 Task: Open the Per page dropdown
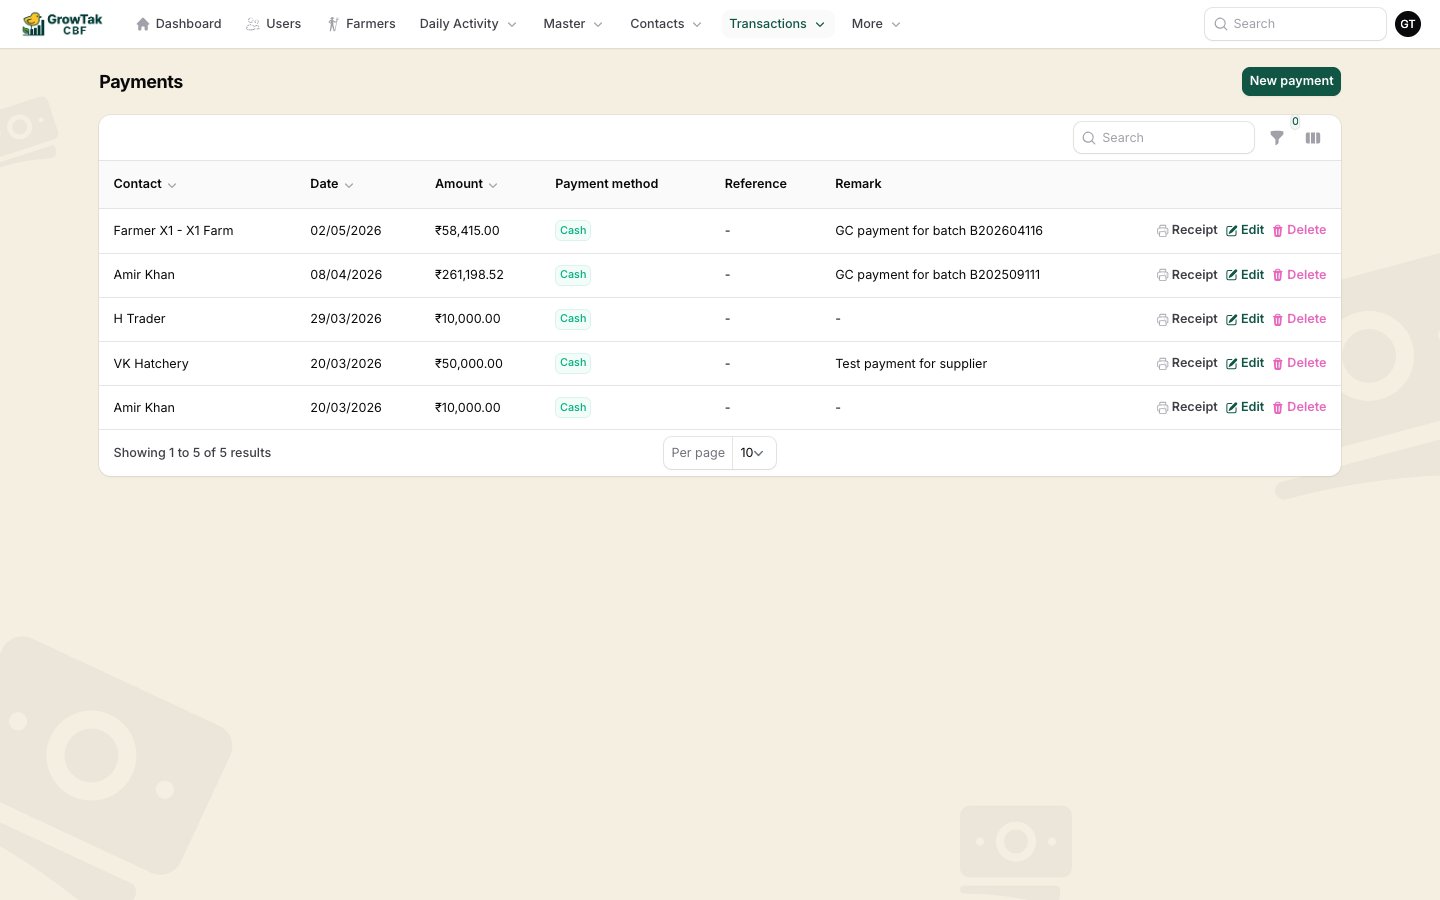tap(754, 453)
